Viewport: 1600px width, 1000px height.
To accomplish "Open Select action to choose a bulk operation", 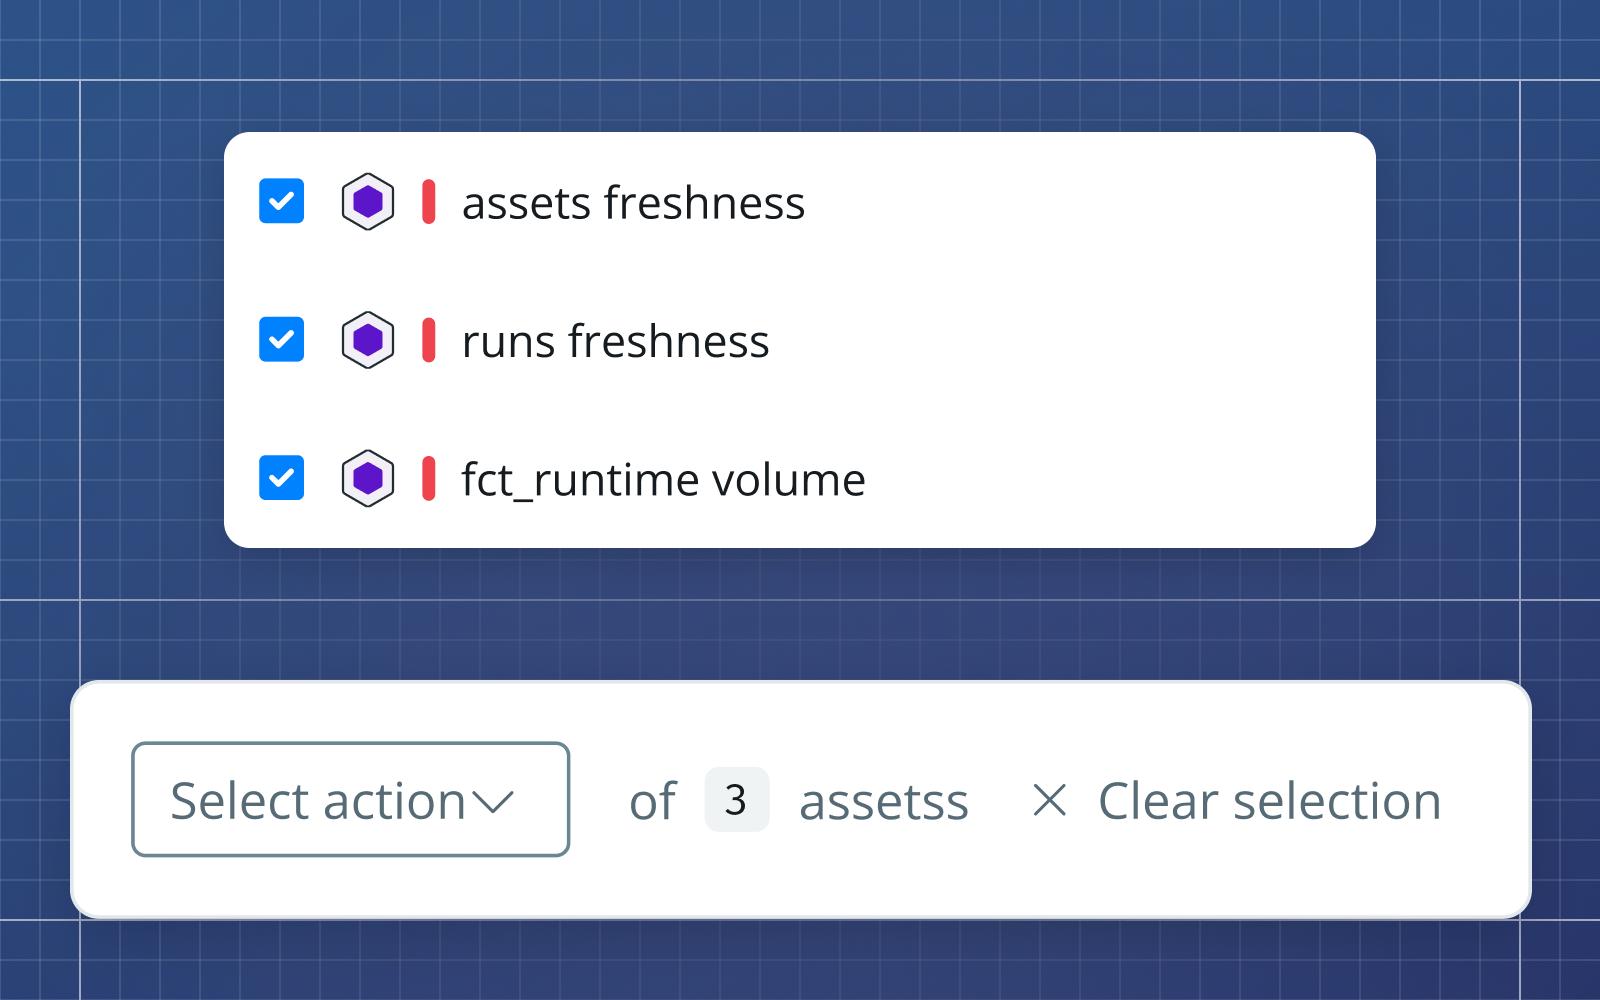I will (350, 800).
